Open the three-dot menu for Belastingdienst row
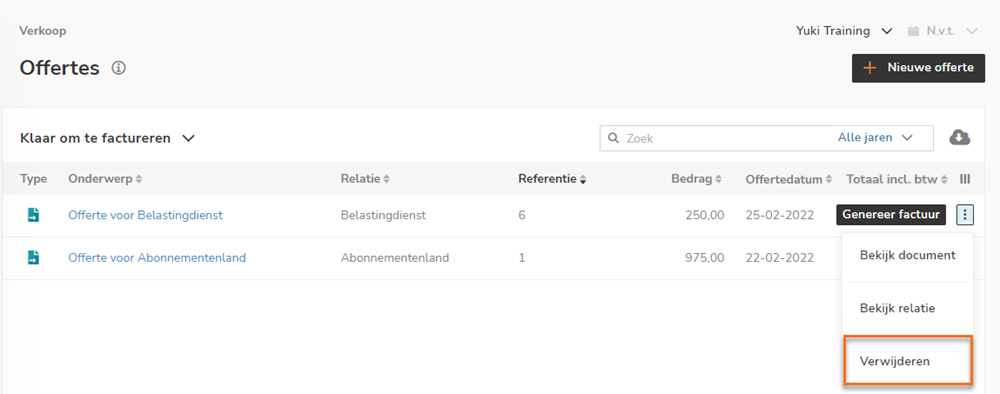1000x394 pixels. pyautogui.click(x=965, y=215)
